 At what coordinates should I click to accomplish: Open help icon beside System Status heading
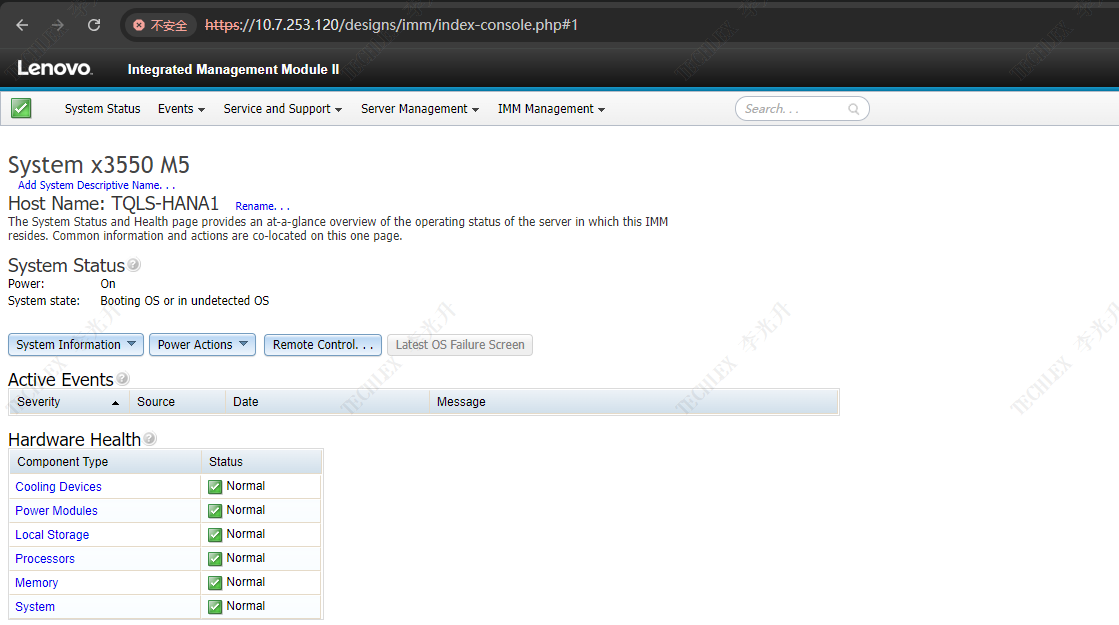[133, 265]
